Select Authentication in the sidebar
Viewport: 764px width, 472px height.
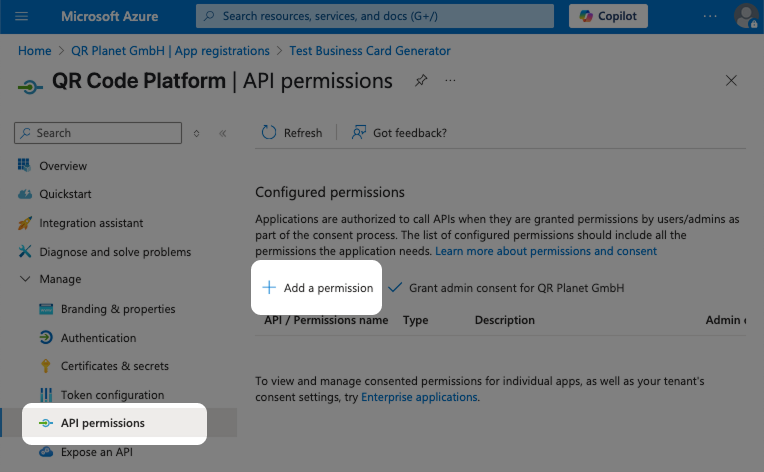[98, 338]
